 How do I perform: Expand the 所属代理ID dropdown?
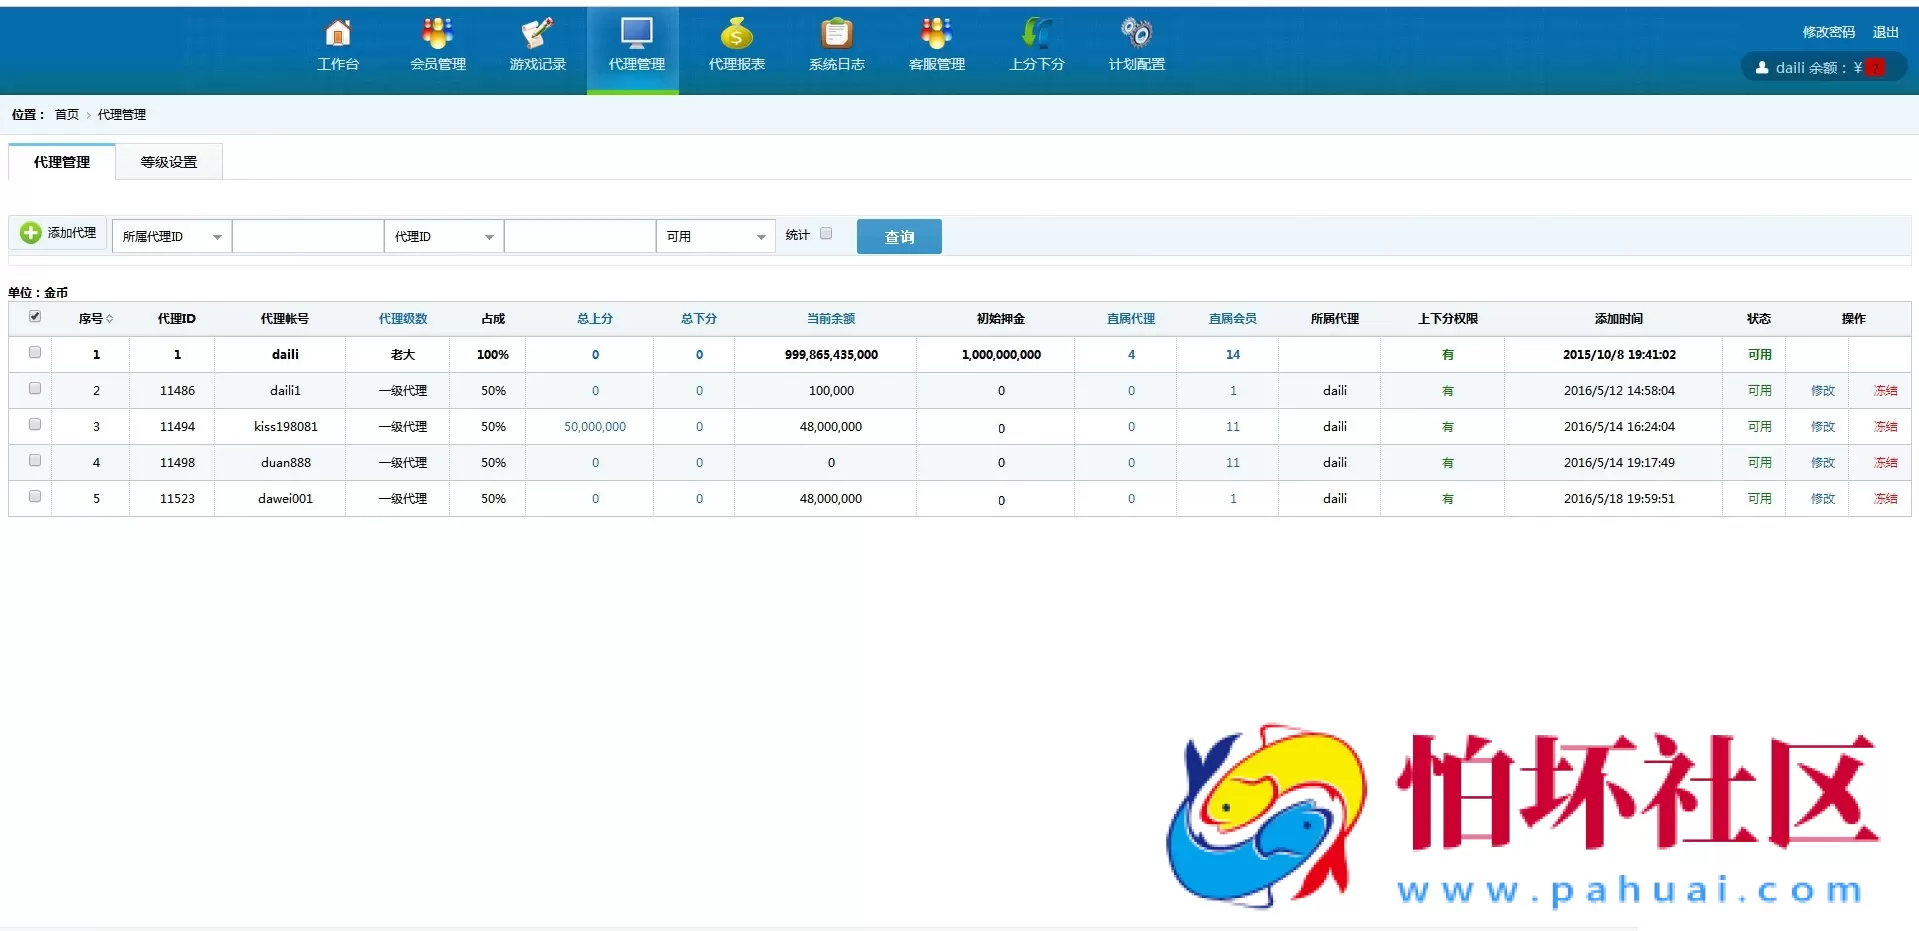(172, 237)
